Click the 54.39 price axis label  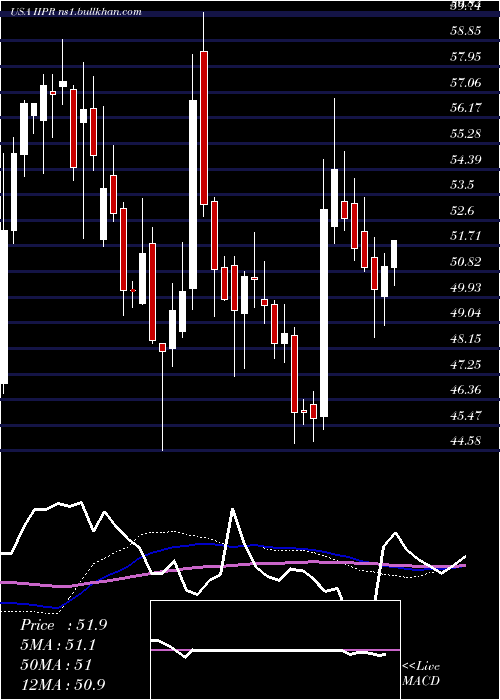[x=467, y=159]
